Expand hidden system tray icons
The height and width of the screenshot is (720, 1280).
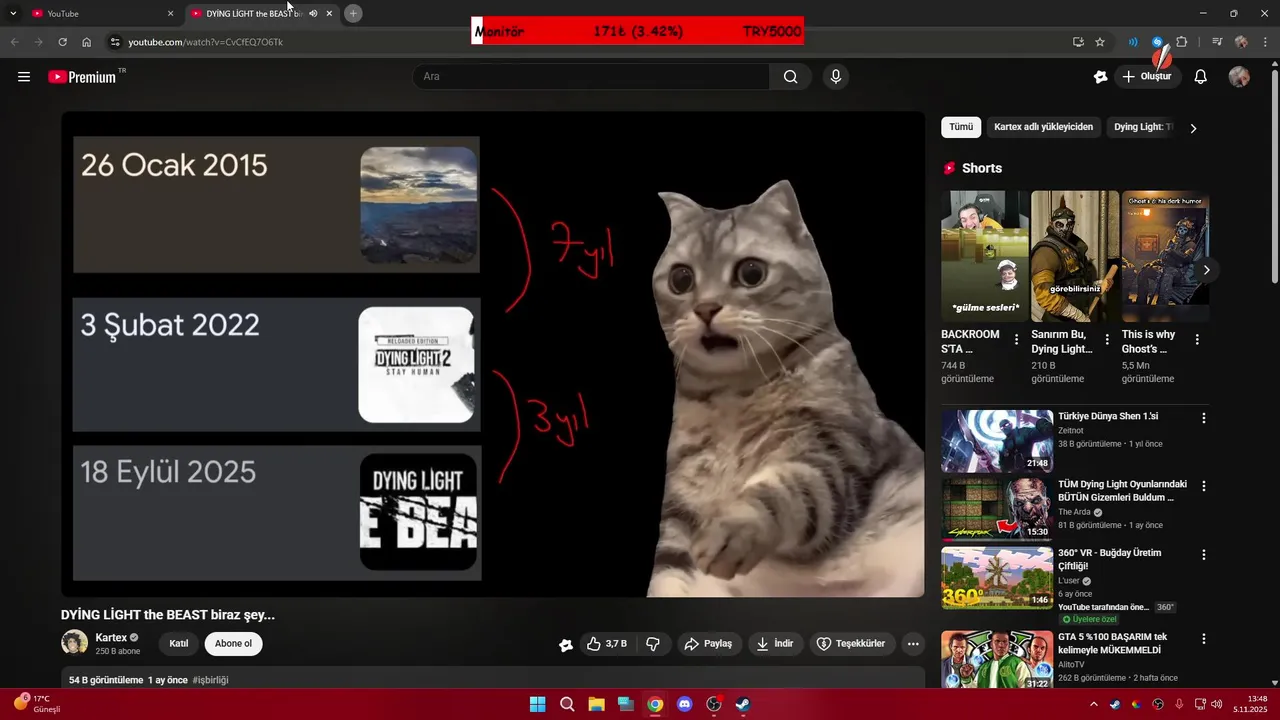(1093, 704)
